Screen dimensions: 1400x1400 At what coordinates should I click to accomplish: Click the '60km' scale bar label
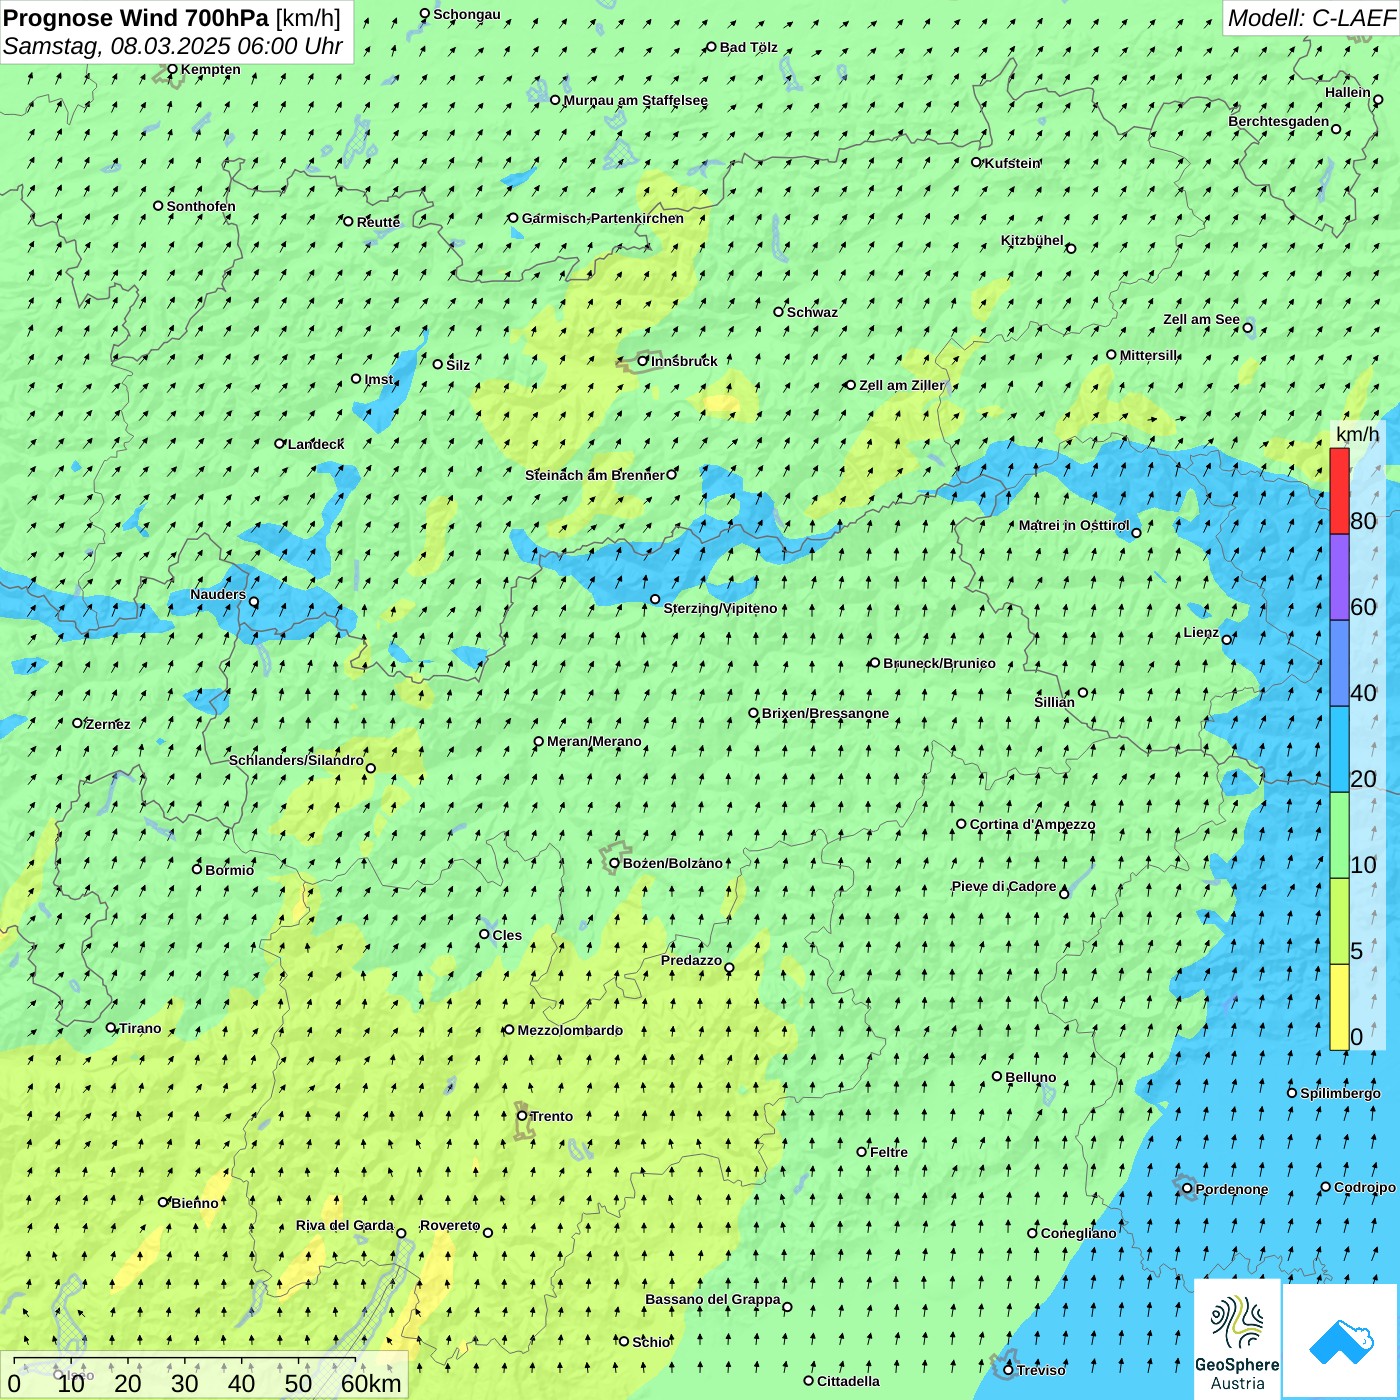pyautogui.click(x=371, y=1383)
